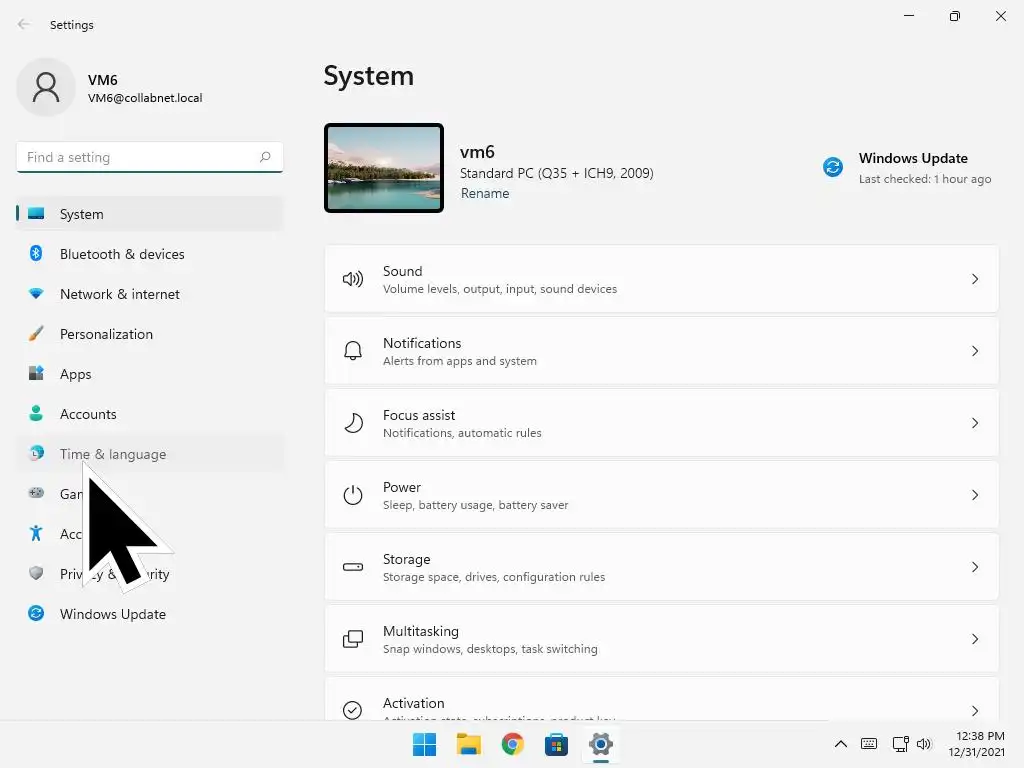The height and width of the screenshot is (768, 1024).
Task: Click the Storage drive icon
Action: (353, 567)
